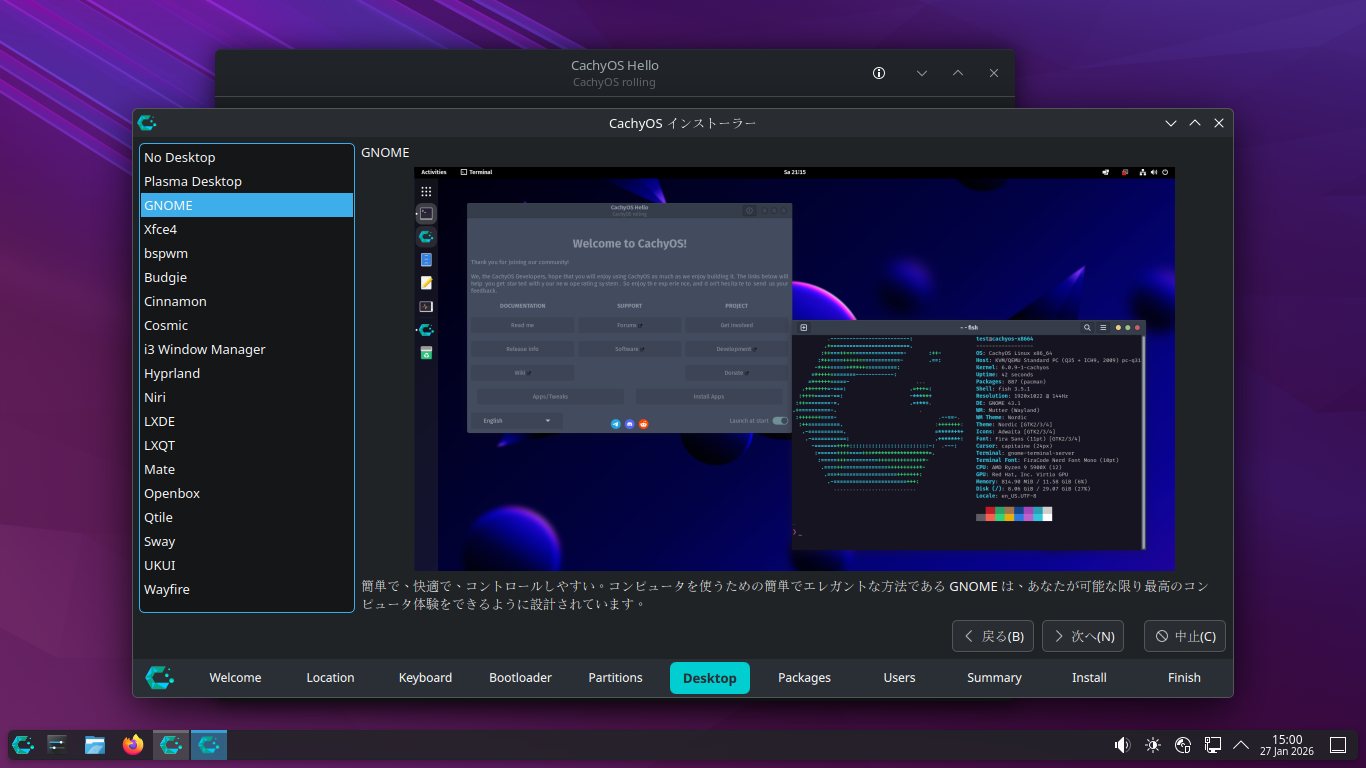The height and width of the screenshot is (768, 1366).
Task: Open the system settings icon next to launcher
Action: (57, 745)
